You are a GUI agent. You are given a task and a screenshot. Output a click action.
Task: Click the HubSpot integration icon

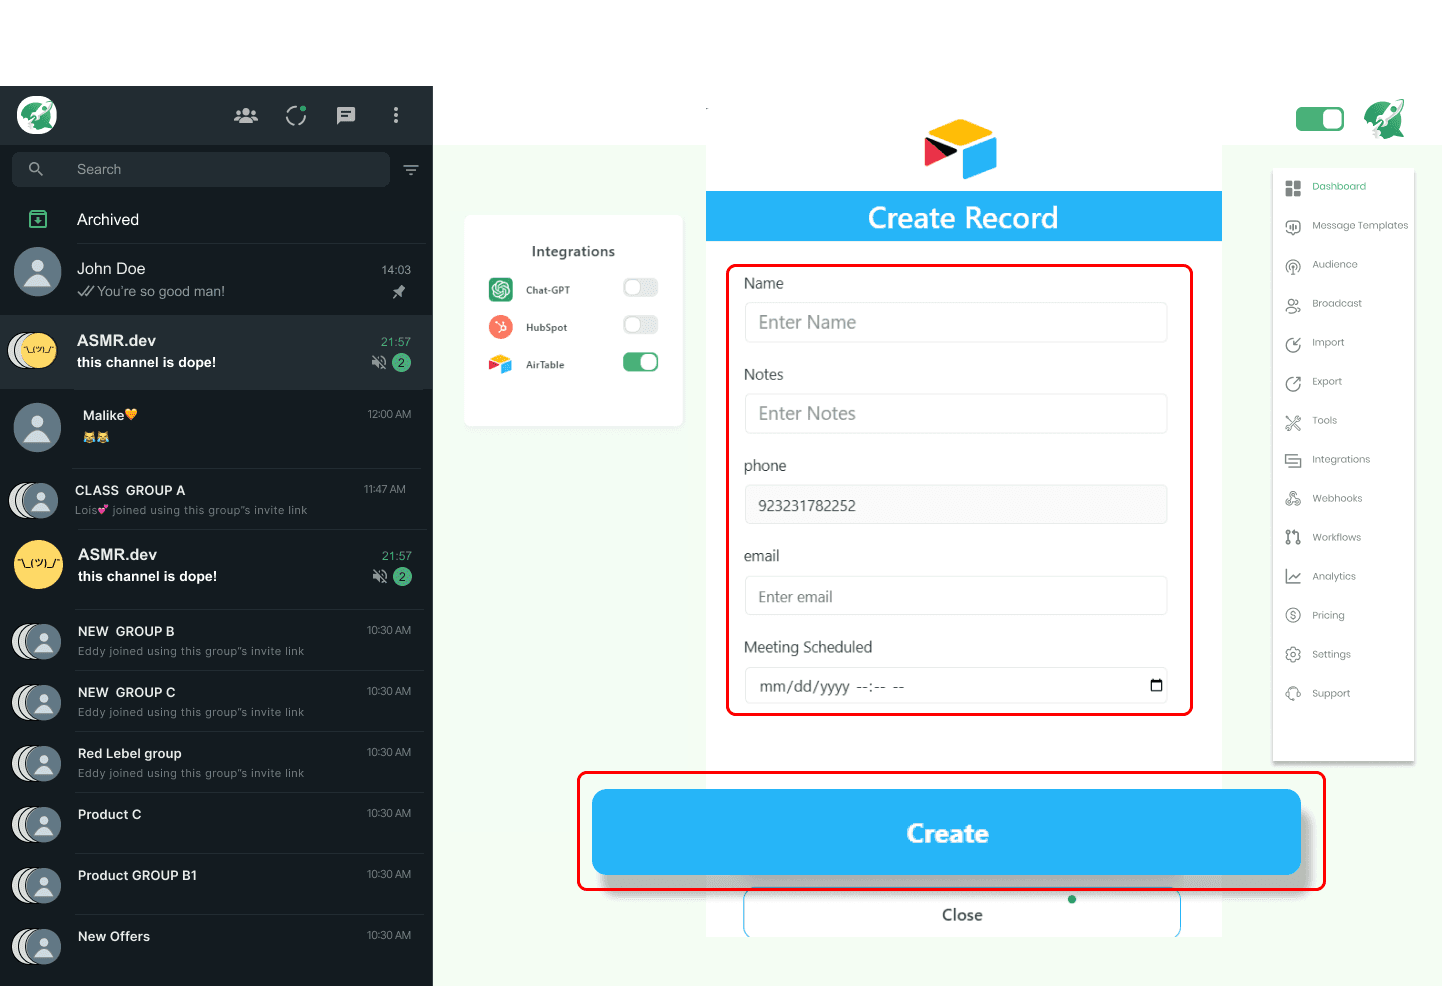pyautogui.click(x=501, y=327)
